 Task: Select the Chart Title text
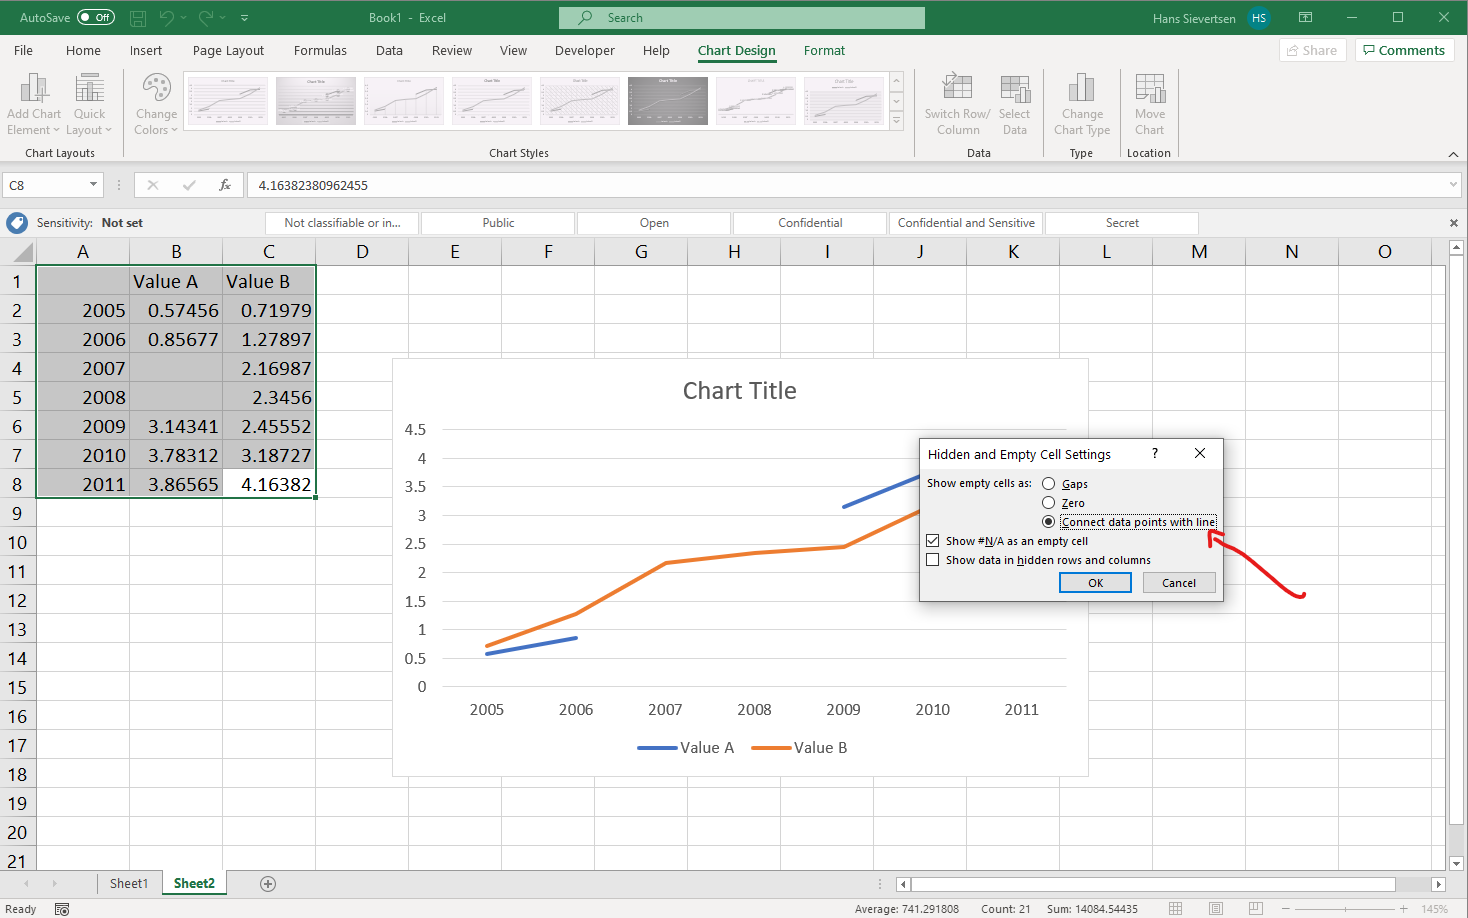(x=740, y=391)
